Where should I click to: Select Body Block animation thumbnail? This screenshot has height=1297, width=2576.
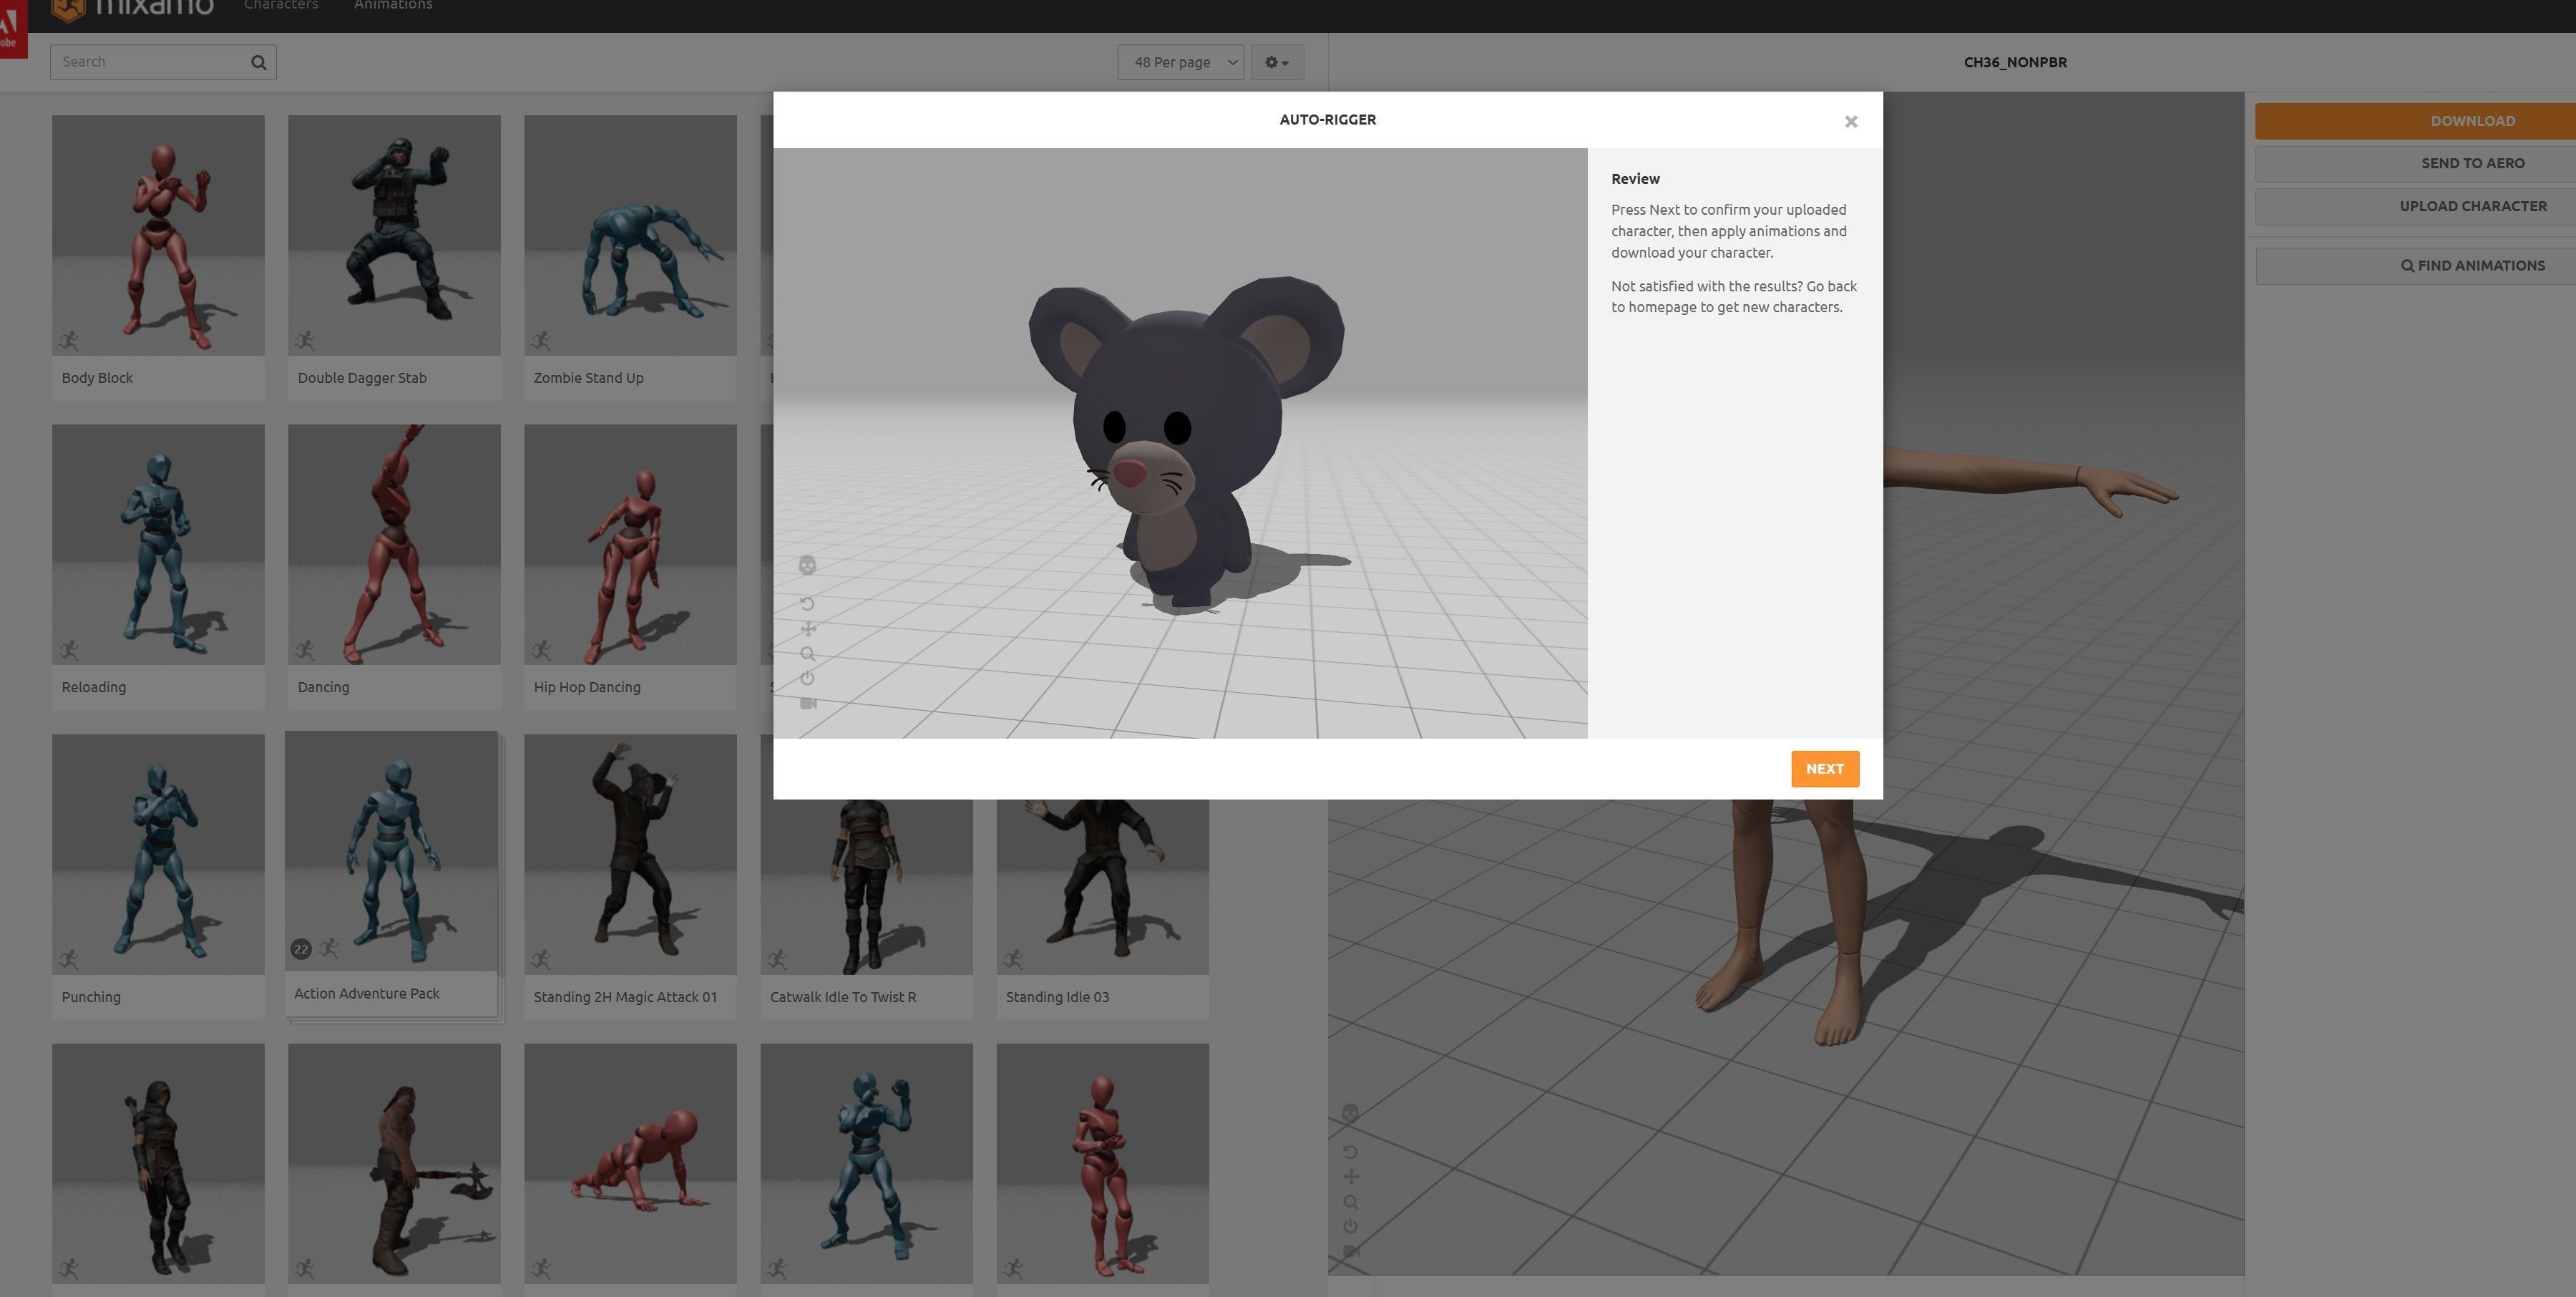point(158,236)
